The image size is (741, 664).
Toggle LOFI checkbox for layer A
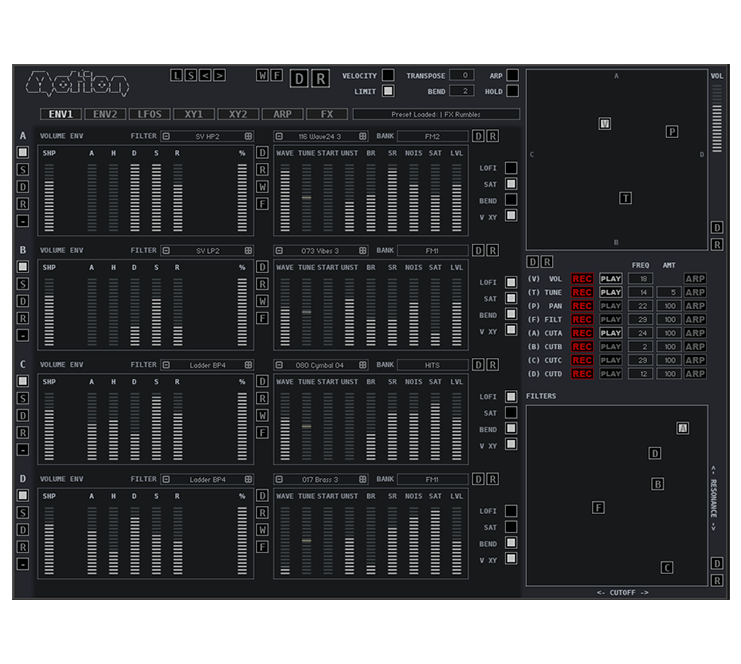(511, 168)
